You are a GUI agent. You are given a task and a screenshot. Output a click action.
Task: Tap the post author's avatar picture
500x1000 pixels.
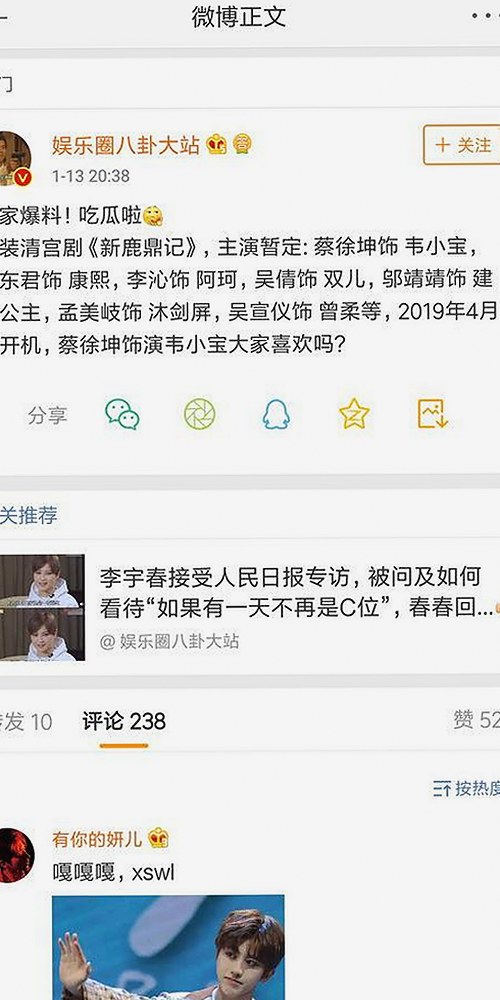tap(15, 158)
